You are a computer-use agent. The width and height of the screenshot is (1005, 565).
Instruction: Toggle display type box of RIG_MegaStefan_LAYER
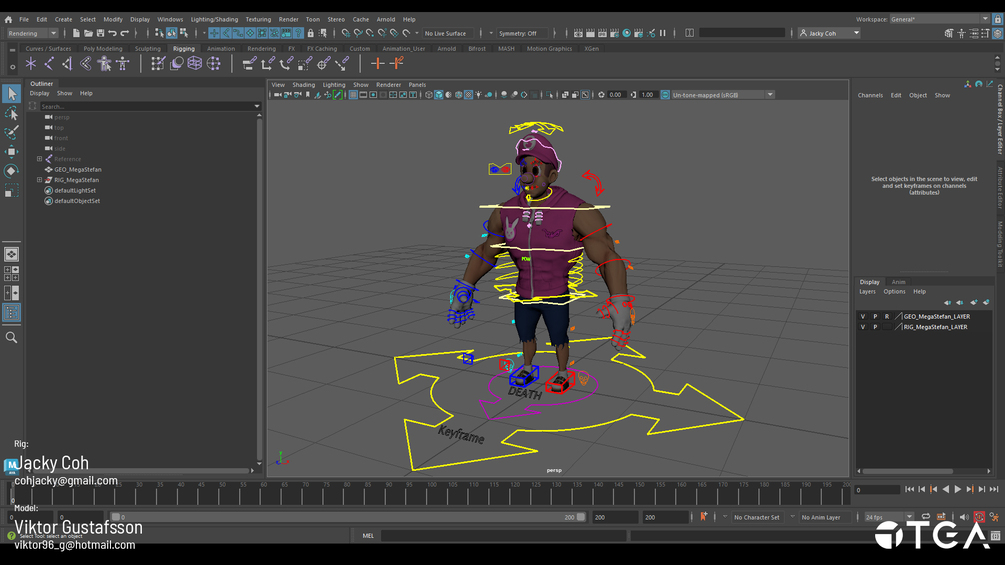(x=887, y=327)
